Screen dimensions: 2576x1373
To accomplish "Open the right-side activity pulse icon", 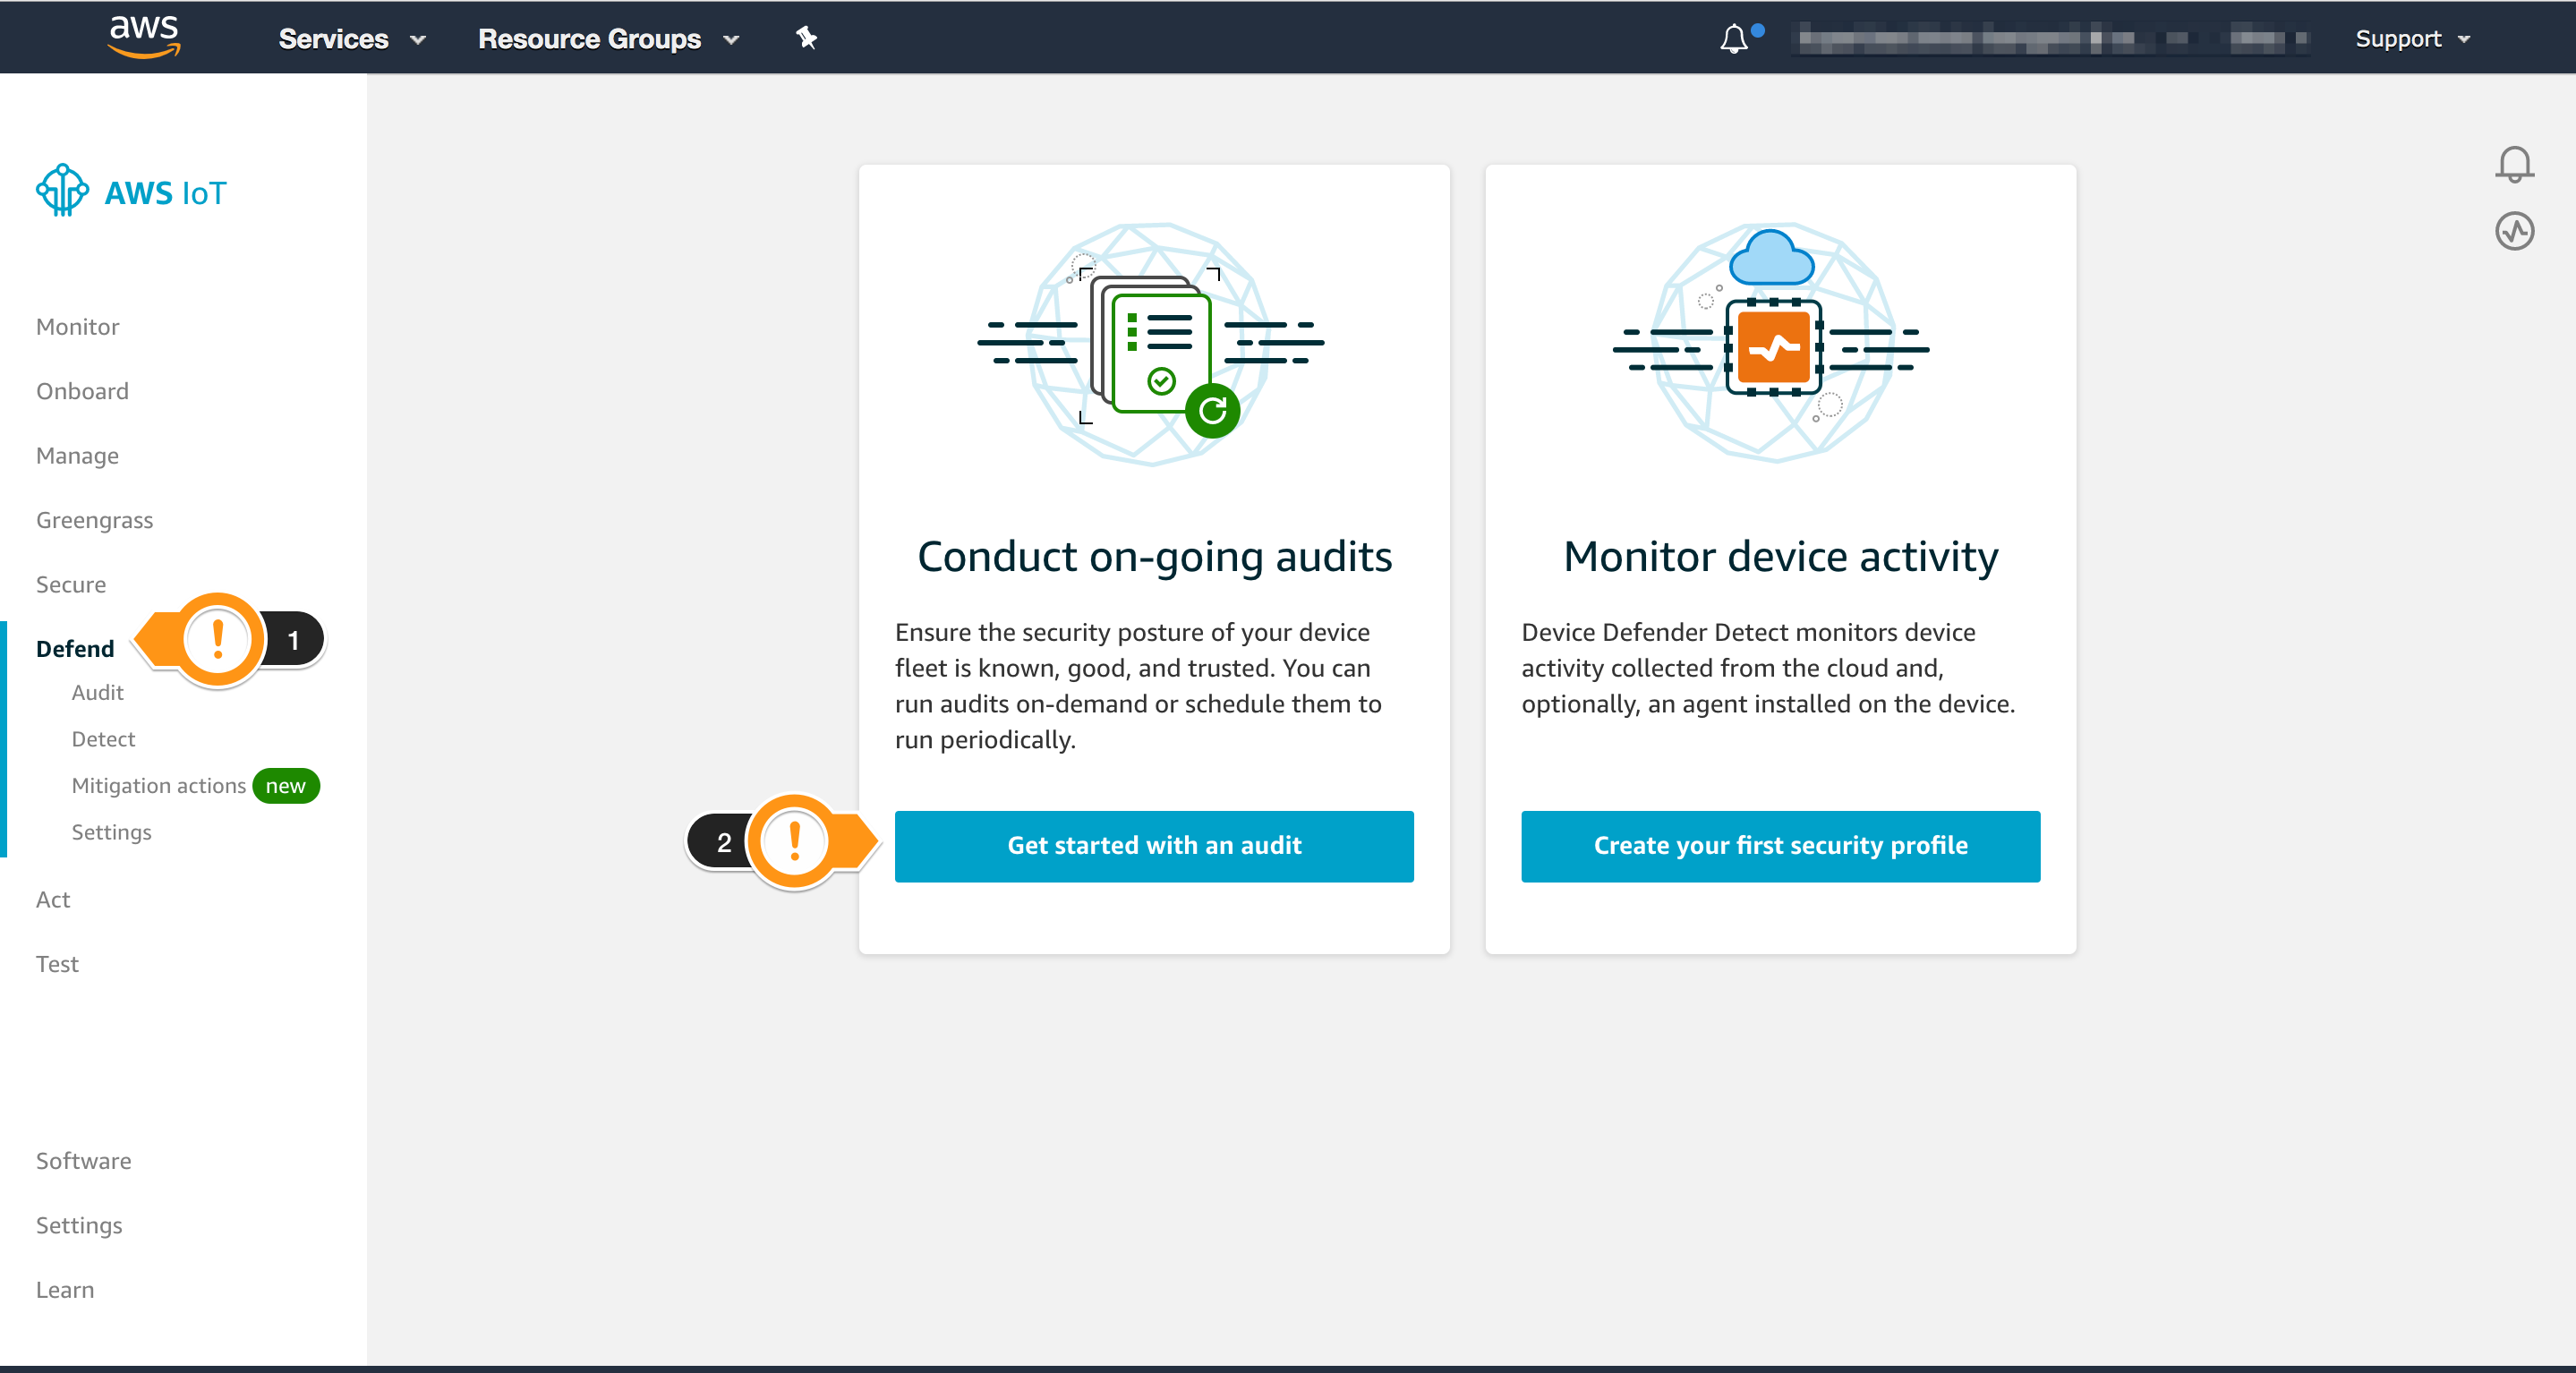I will click(2514, 231).
